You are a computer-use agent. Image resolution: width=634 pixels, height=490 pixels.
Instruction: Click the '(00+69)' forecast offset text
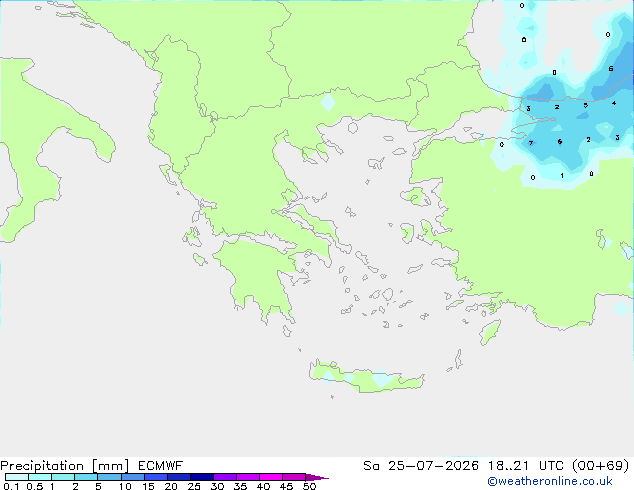click(601, 466)
